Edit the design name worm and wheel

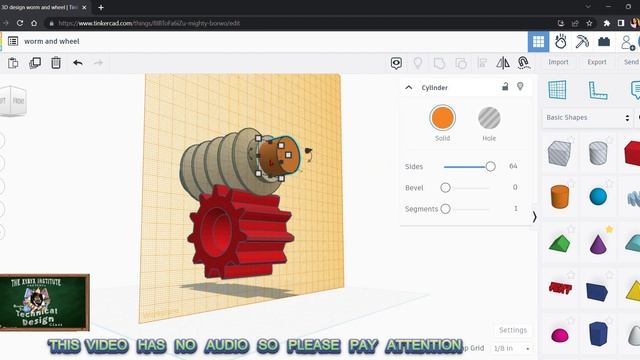[51, 41]
